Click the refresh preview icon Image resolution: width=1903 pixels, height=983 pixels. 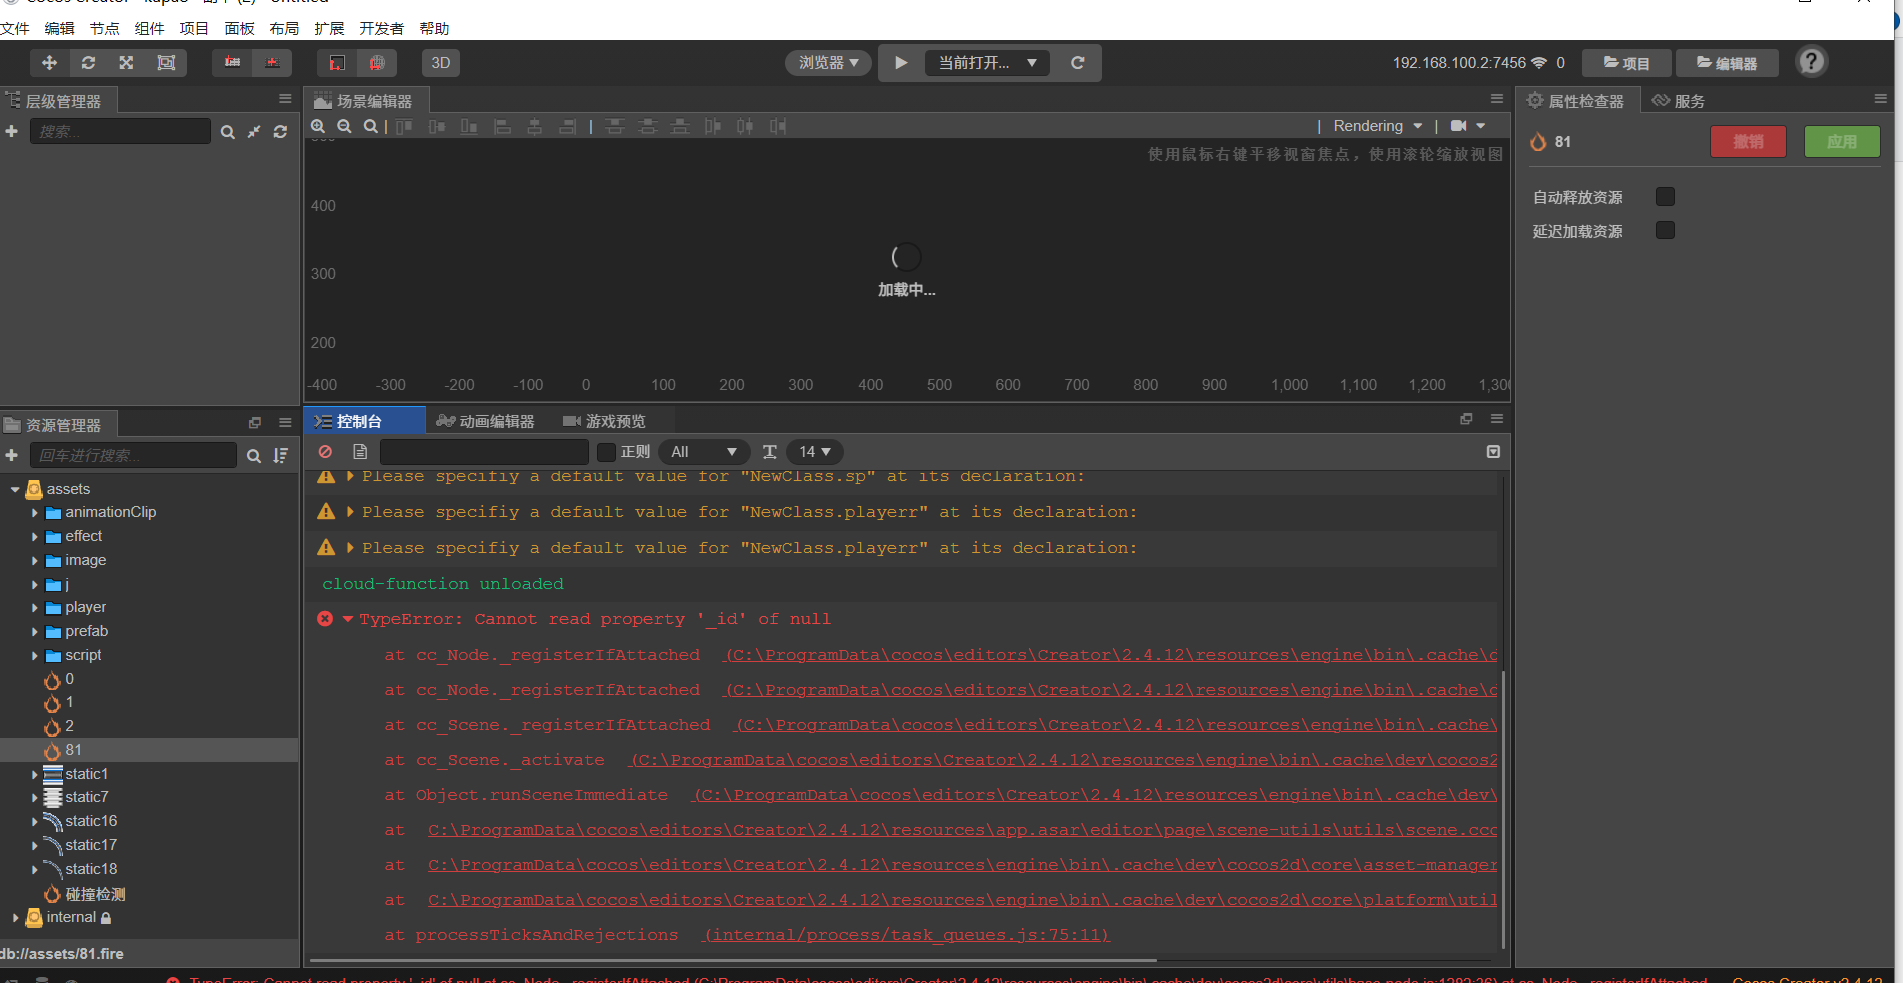[1077, 63]
